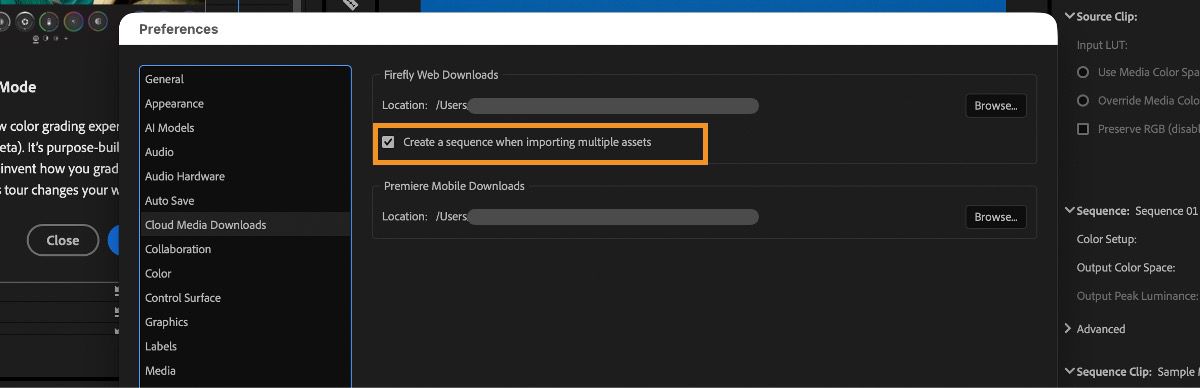
Task: Click the Preferences dialog title
Action: point(178,29)
